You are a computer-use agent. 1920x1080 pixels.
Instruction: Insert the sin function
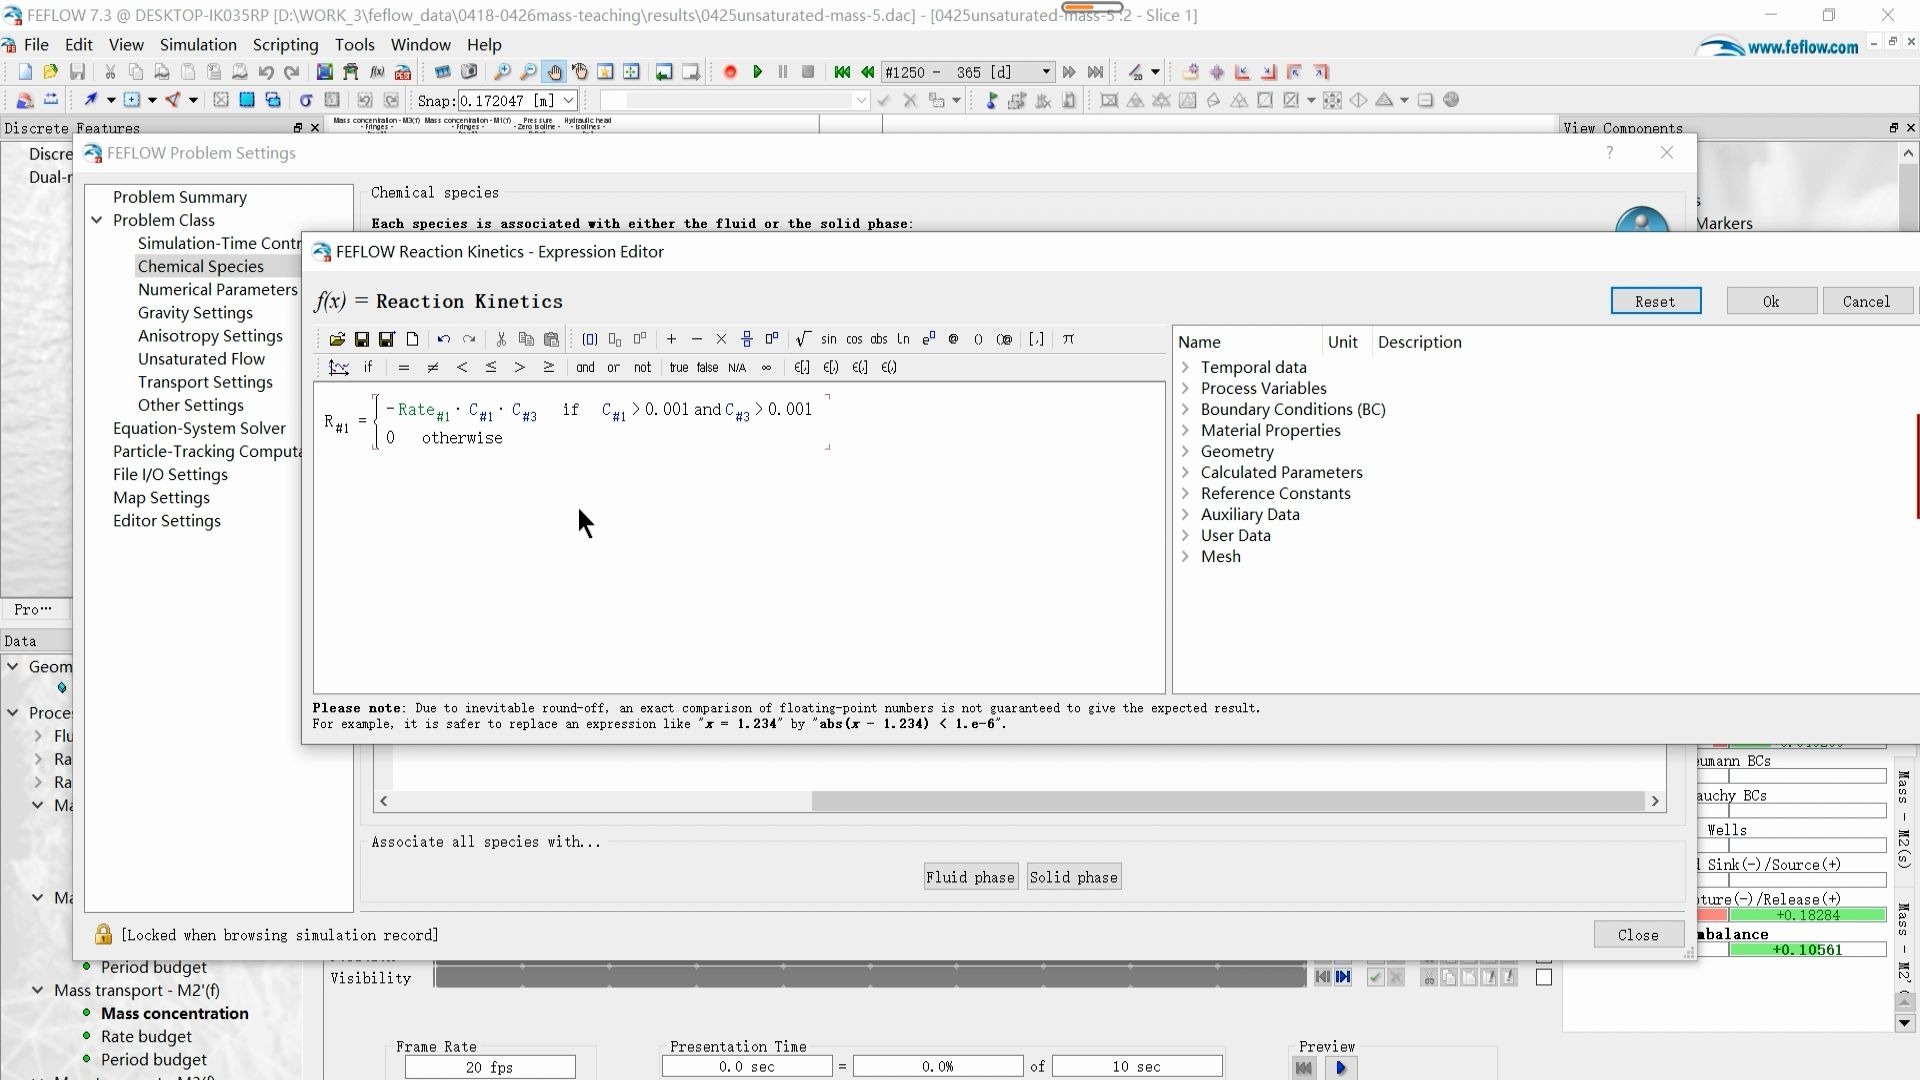pos(828,339)
